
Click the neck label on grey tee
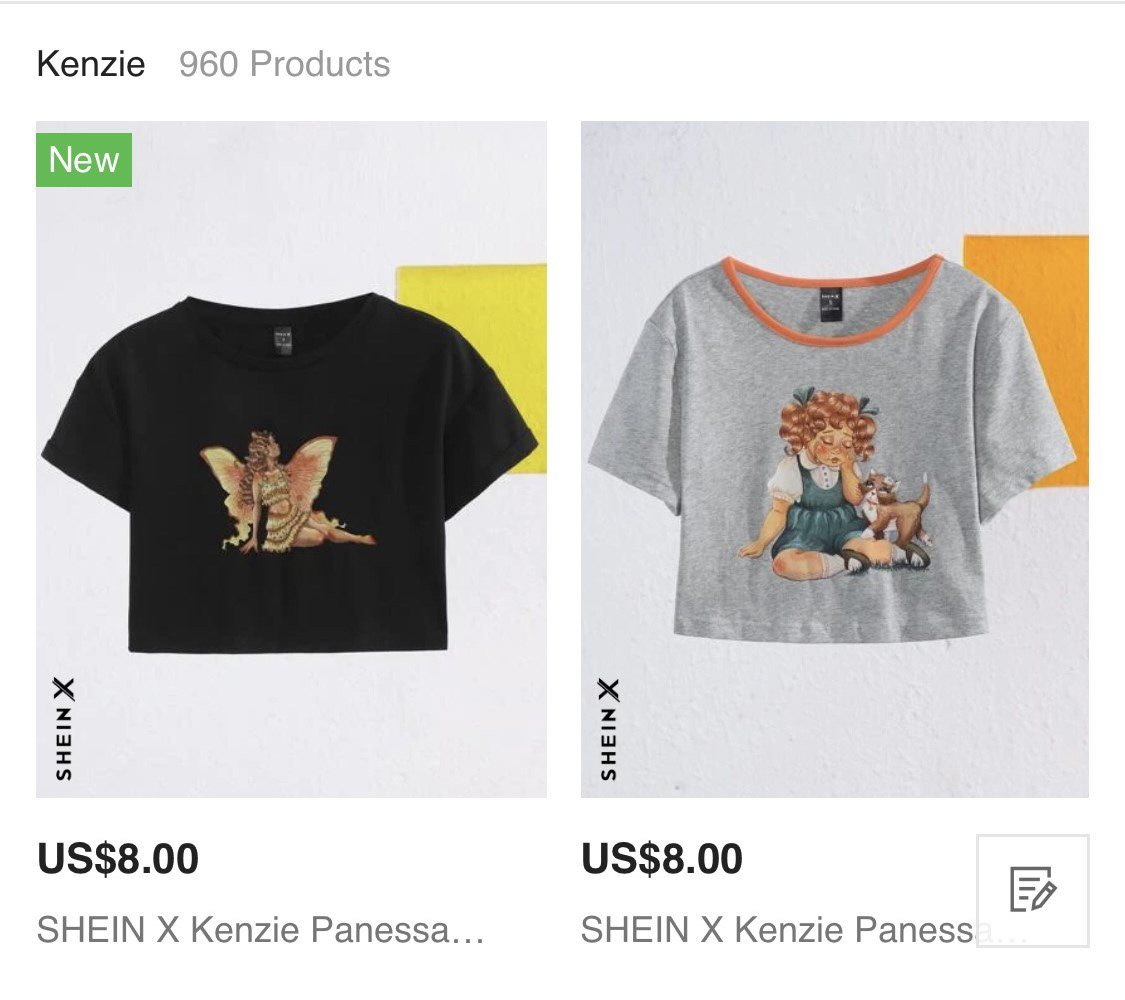point(831,305)
